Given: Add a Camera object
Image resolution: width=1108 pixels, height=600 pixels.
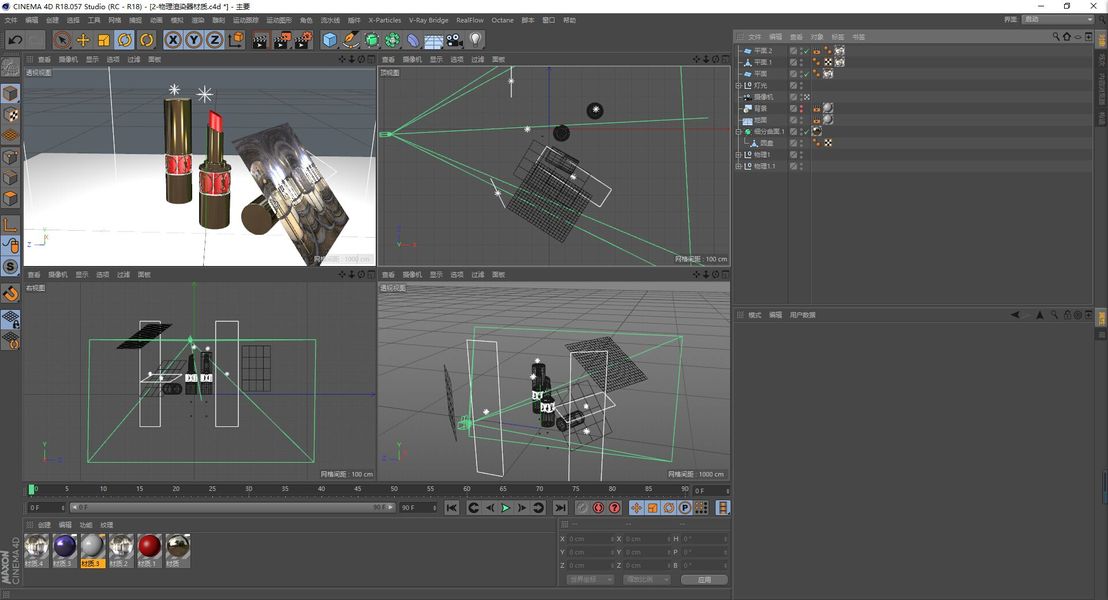Looking at the screenshot, I should click(x=454, y=40).
